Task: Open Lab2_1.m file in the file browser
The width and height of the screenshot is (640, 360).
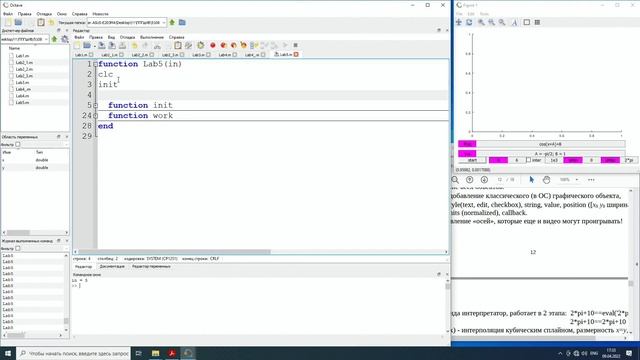Action: (24, 62)
